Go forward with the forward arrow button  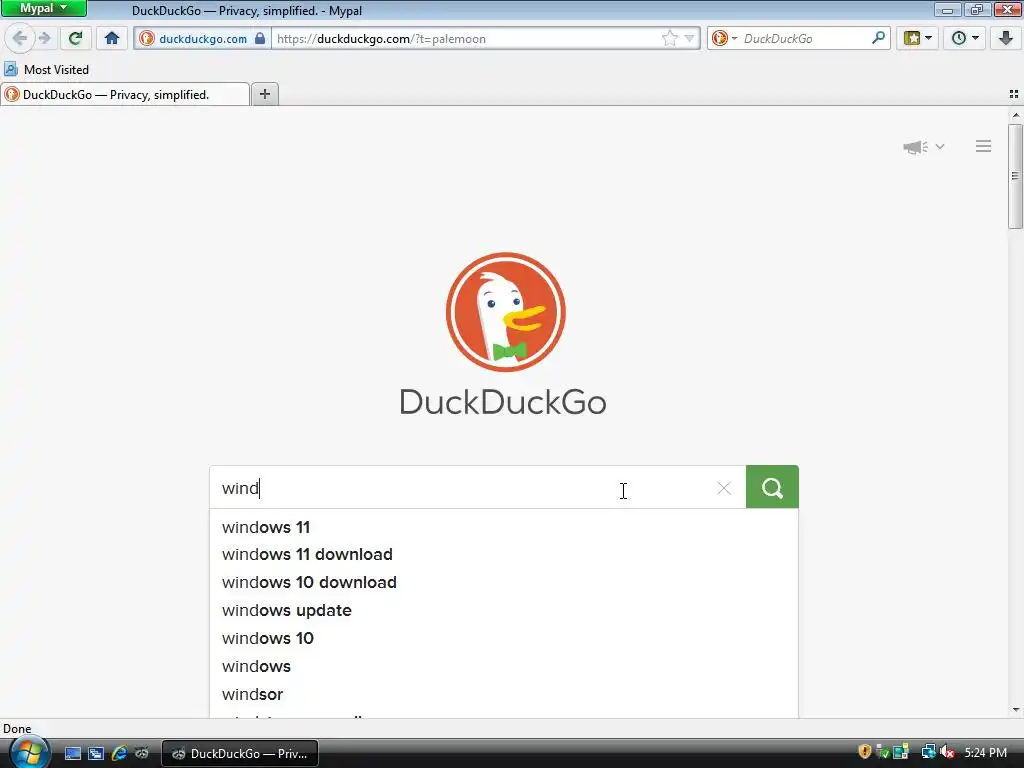pyautogui.click(x=44, y=39)
